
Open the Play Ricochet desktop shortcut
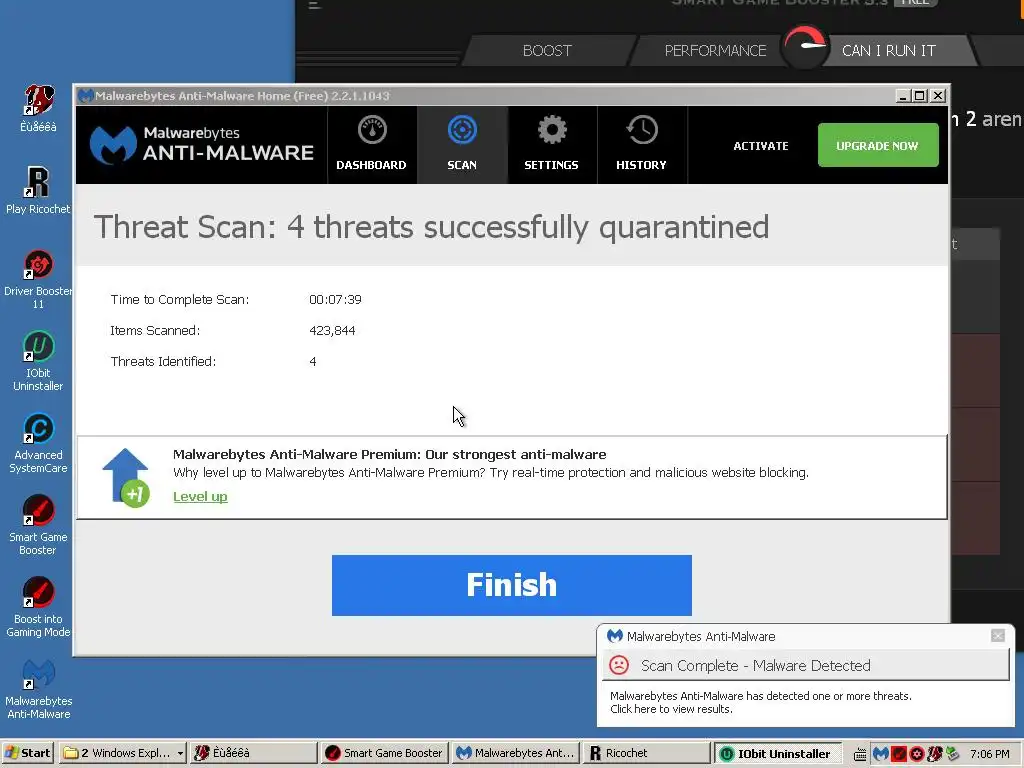(38, 191)
